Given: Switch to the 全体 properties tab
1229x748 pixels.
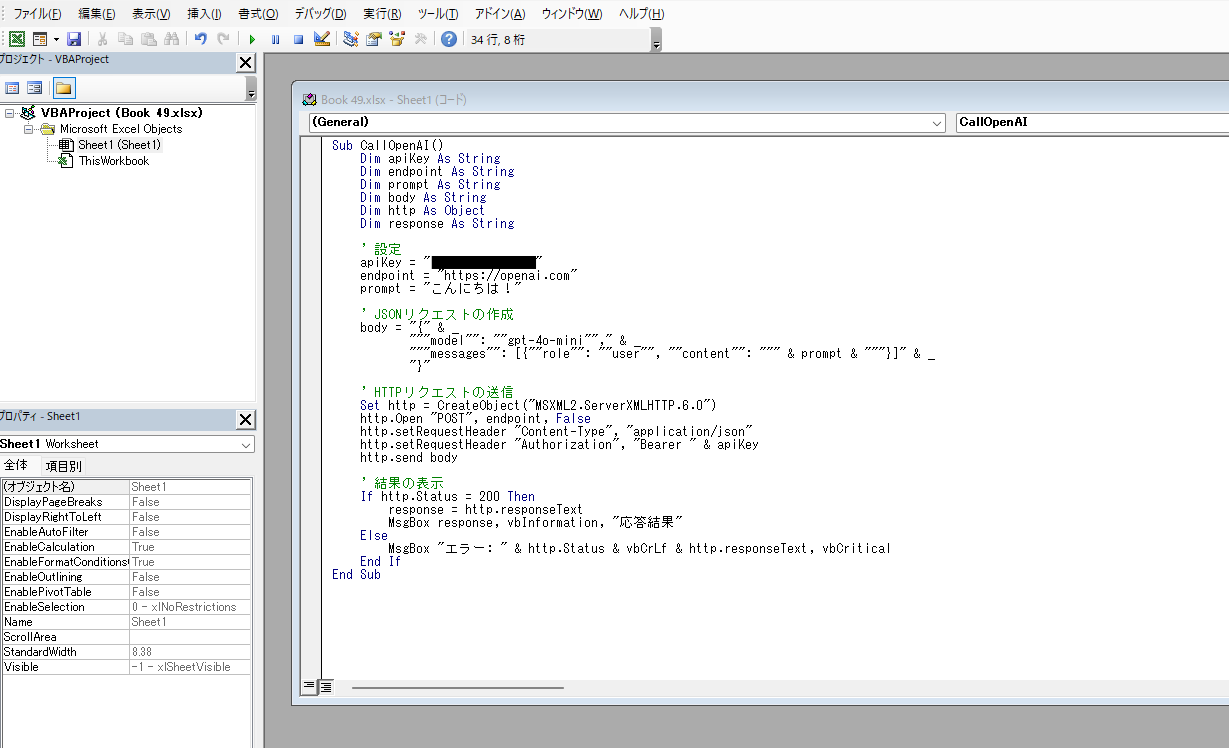Looking at the screenshot, I should (x=17, y=466).
